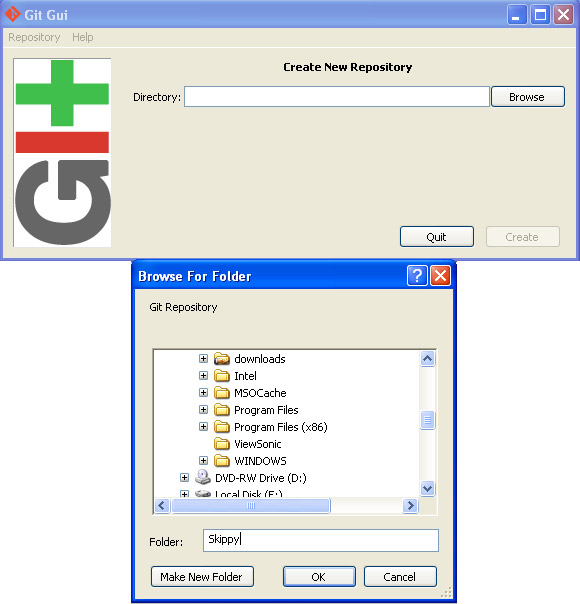Click the help question mark in Browse For Folder
580x604 pixels.
[x=417, y=276]
